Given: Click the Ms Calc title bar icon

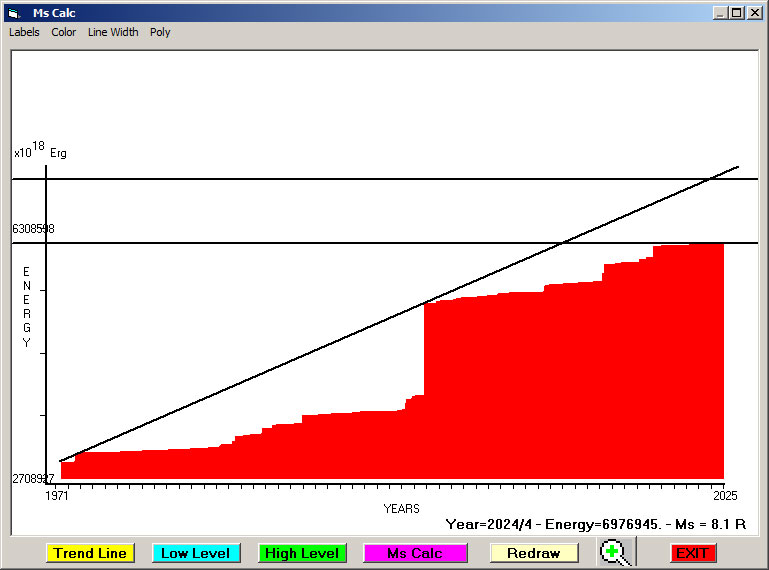Looking at the screenshot, I should point(13,13).
